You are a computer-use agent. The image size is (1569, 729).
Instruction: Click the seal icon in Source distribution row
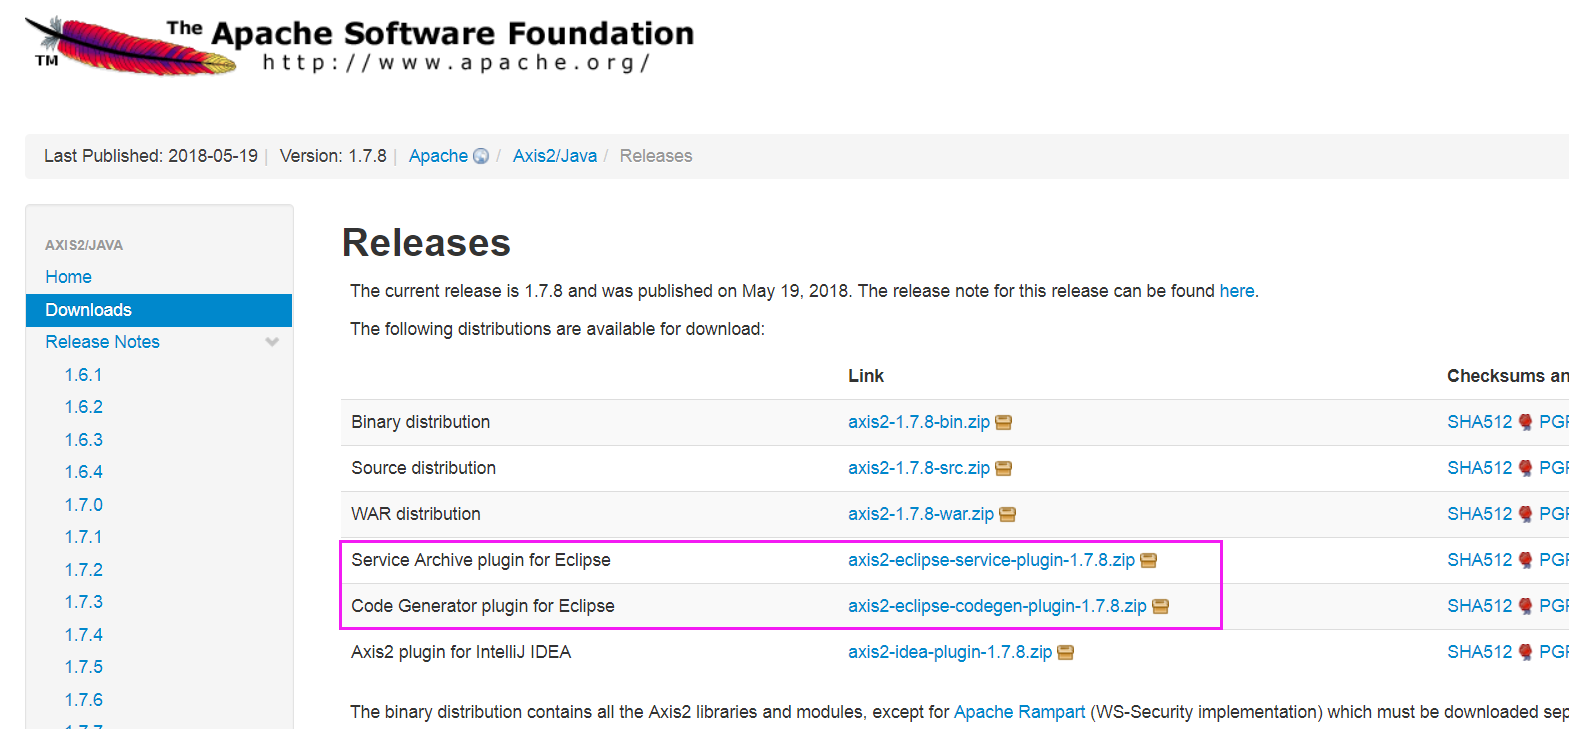click(x=1526, y=468)
